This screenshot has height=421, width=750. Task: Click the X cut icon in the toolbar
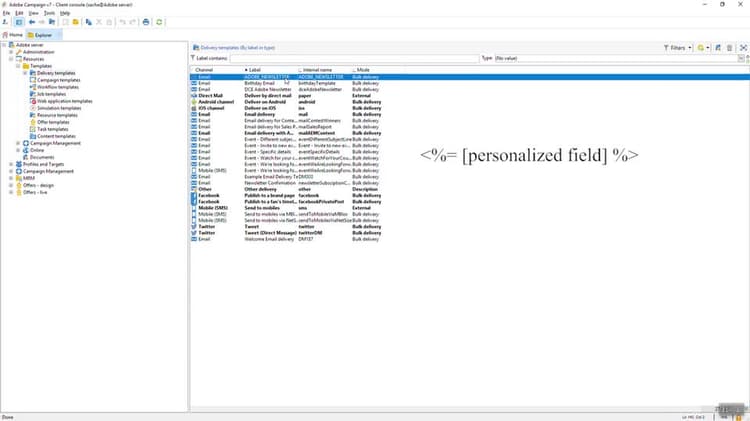(99, 22)
